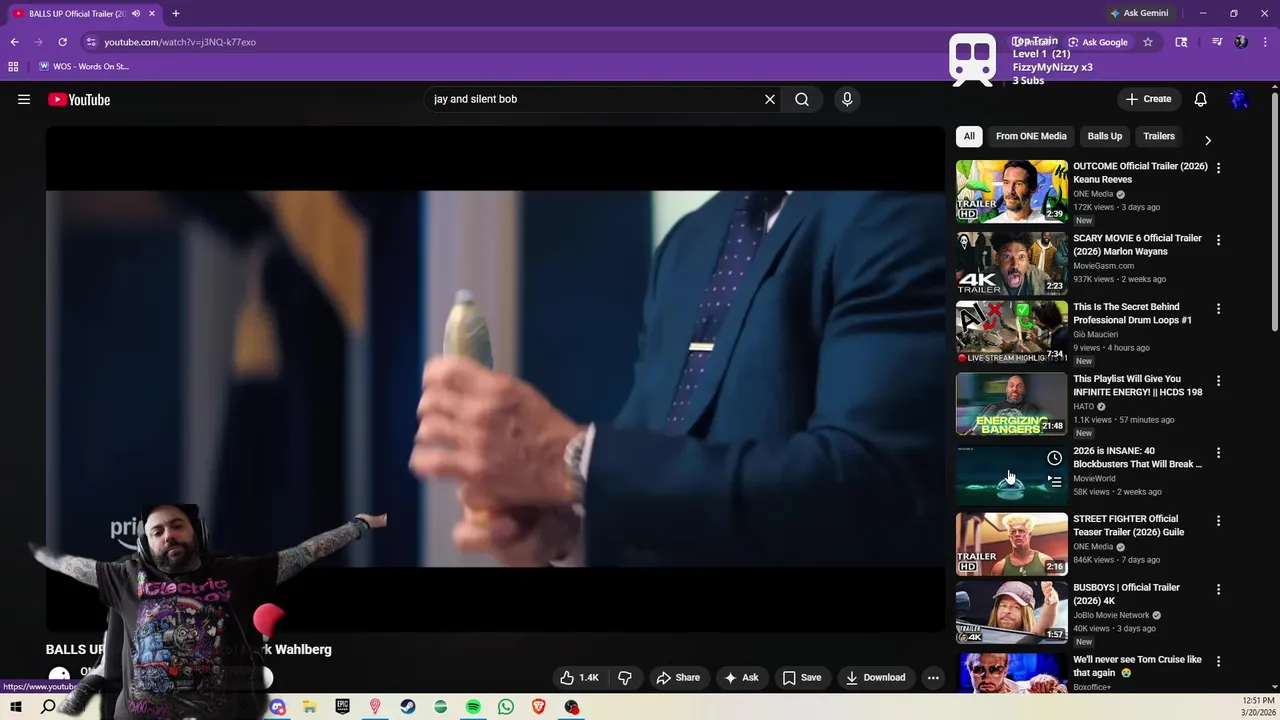Viewport: 1280px width, 720px height.
Task: Start voice search with the microphone
Action: pyautogui.click(x=847, y=99)
